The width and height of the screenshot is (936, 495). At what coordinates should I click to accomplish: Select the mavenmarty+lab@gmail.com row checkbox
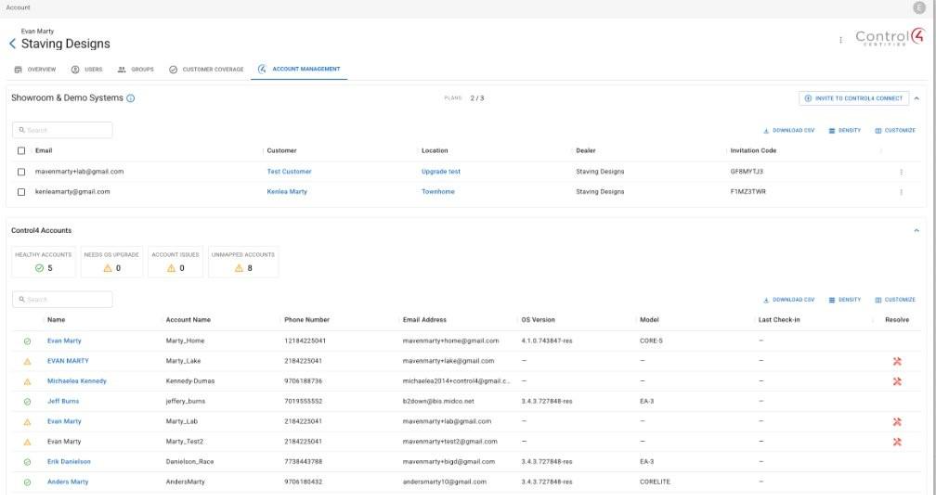[x=21, y=172]
